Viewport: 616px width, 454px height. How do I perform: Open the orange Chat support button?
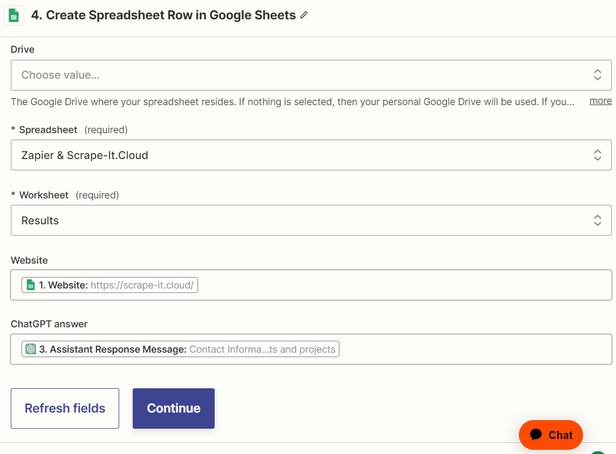tap(551, 435)
